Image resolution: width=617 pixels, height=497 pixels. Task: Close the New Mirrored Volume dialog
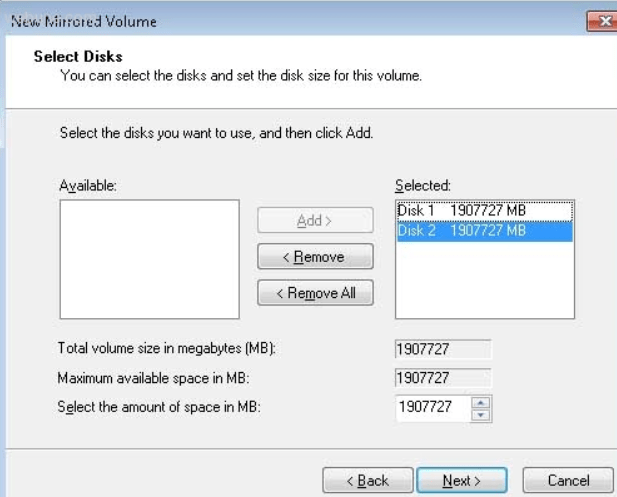pos(602,21)
